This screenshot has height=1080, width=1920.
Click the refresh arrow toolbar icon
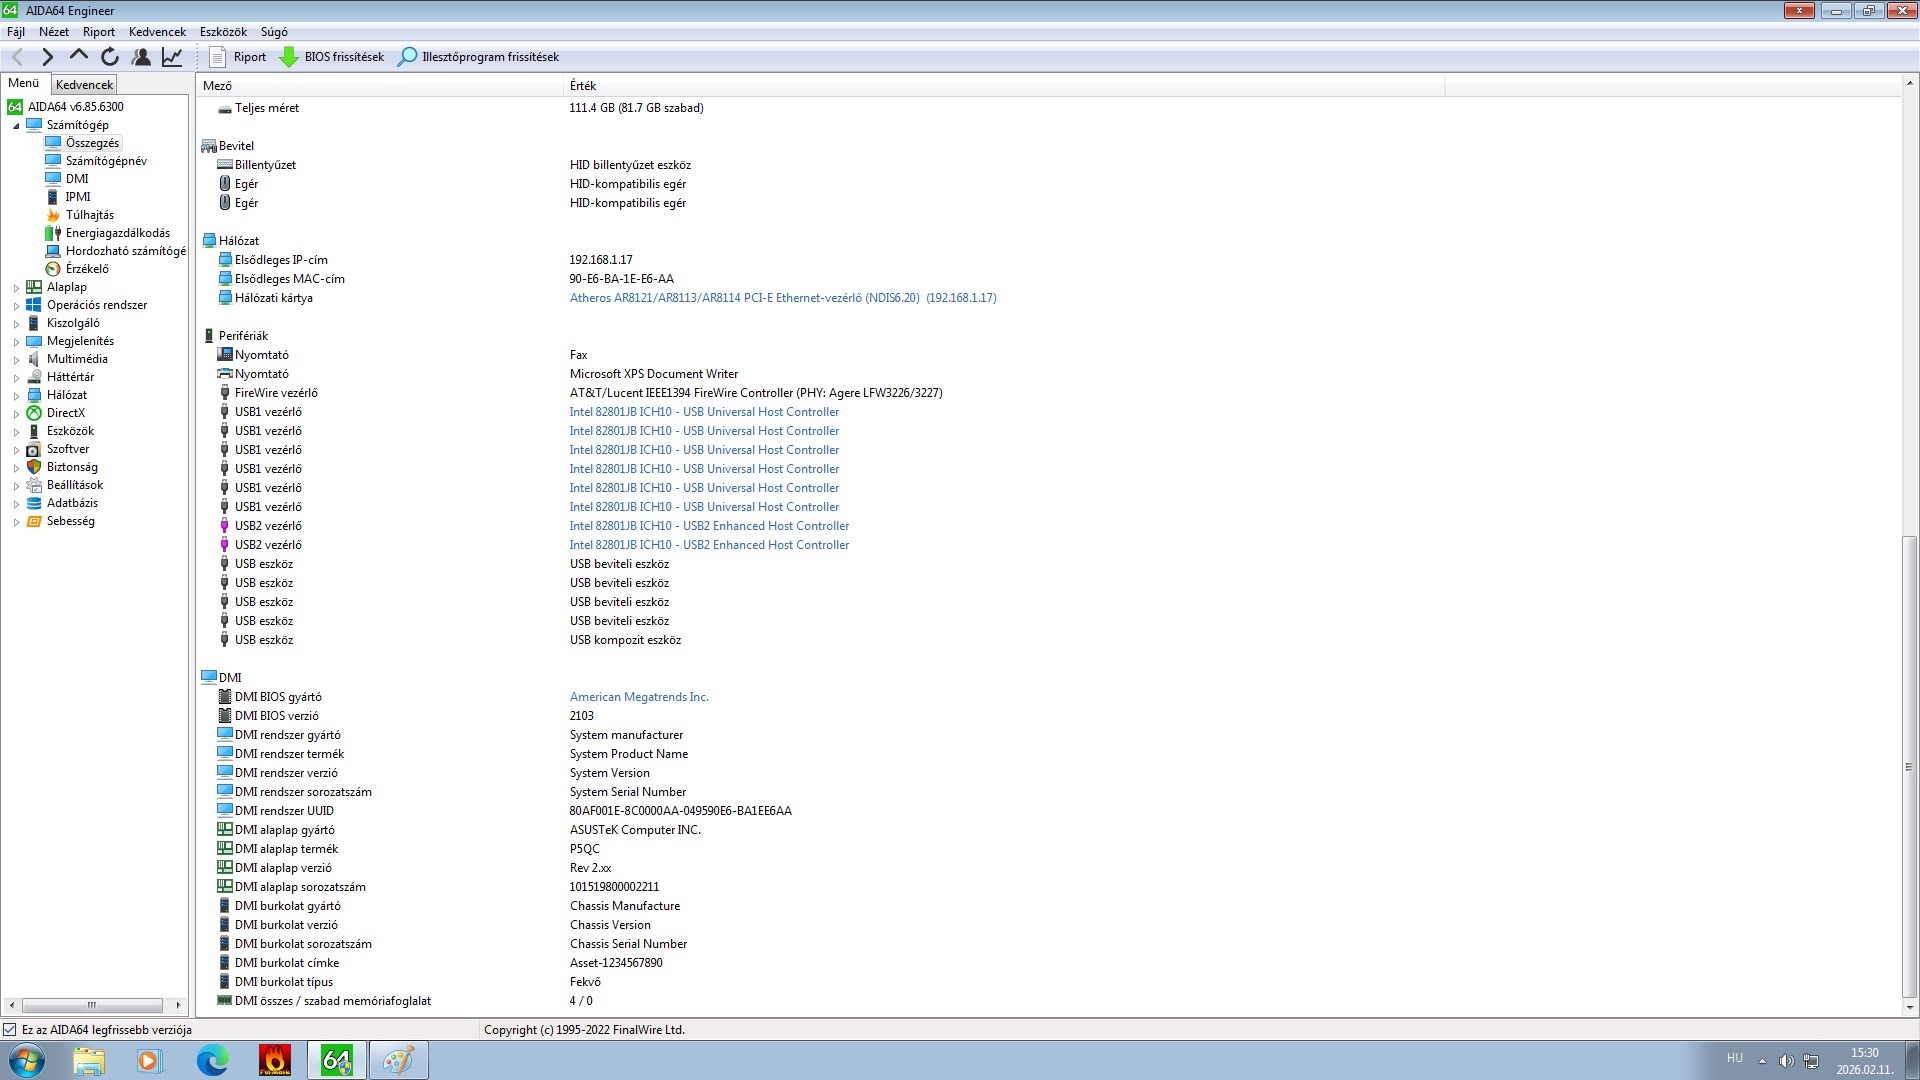[x=110, y=57]
